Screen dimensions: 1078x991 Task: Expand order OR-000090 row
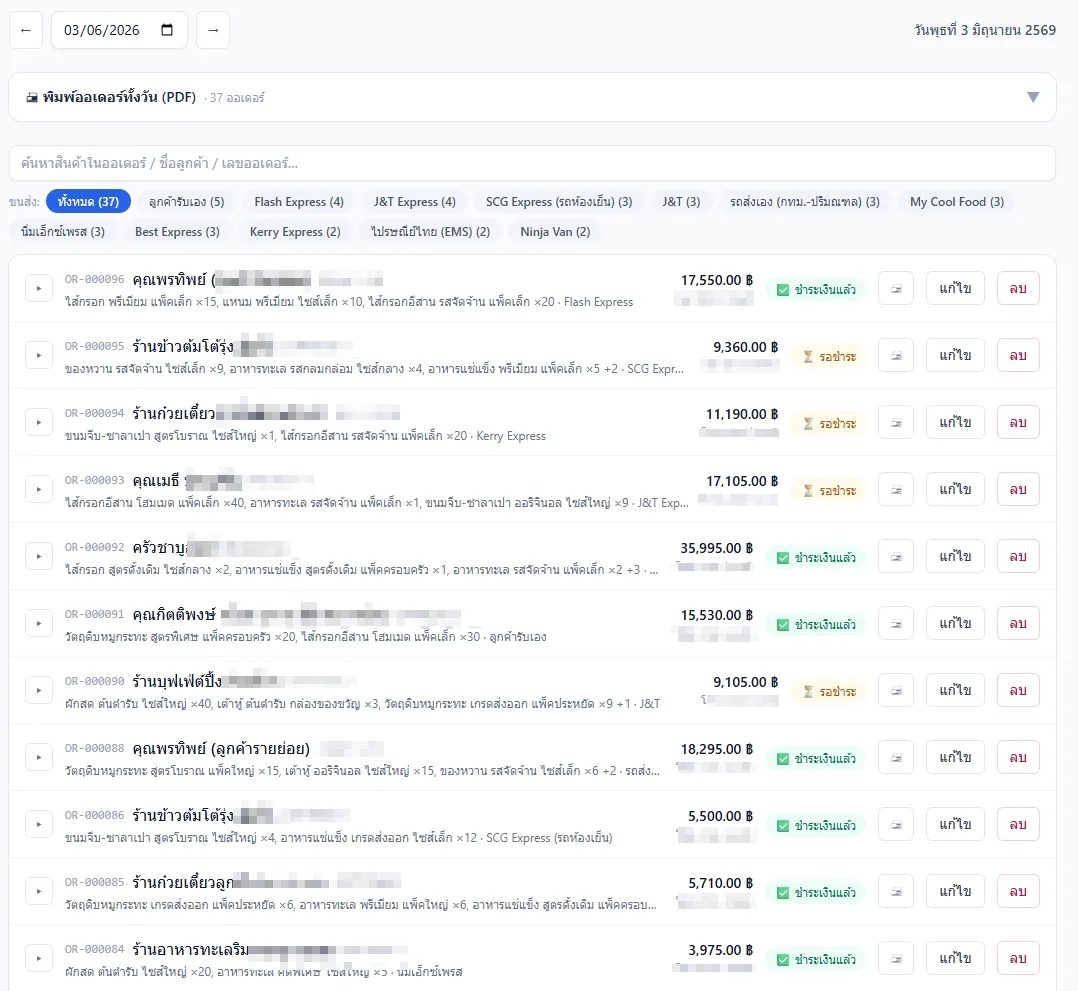click(39, 690)
